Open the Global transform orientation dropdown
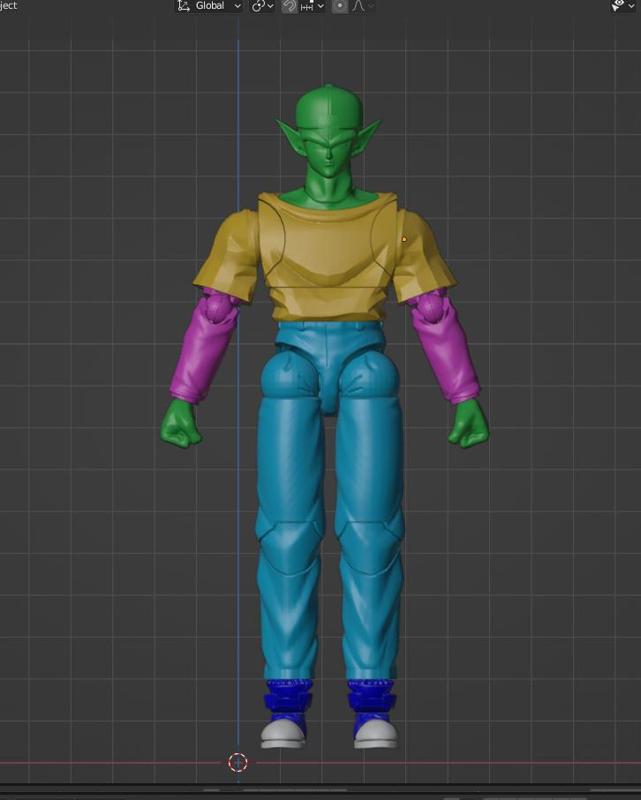 209,6
